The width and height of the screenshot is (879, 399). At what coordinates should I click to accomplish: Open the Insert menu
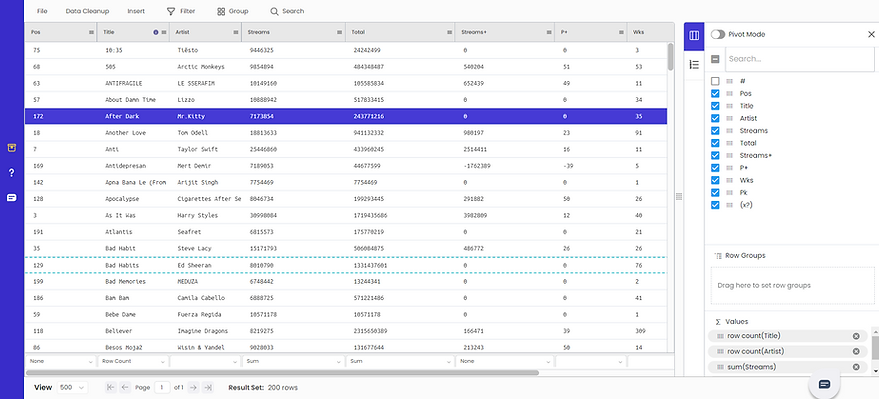point(136,11)
